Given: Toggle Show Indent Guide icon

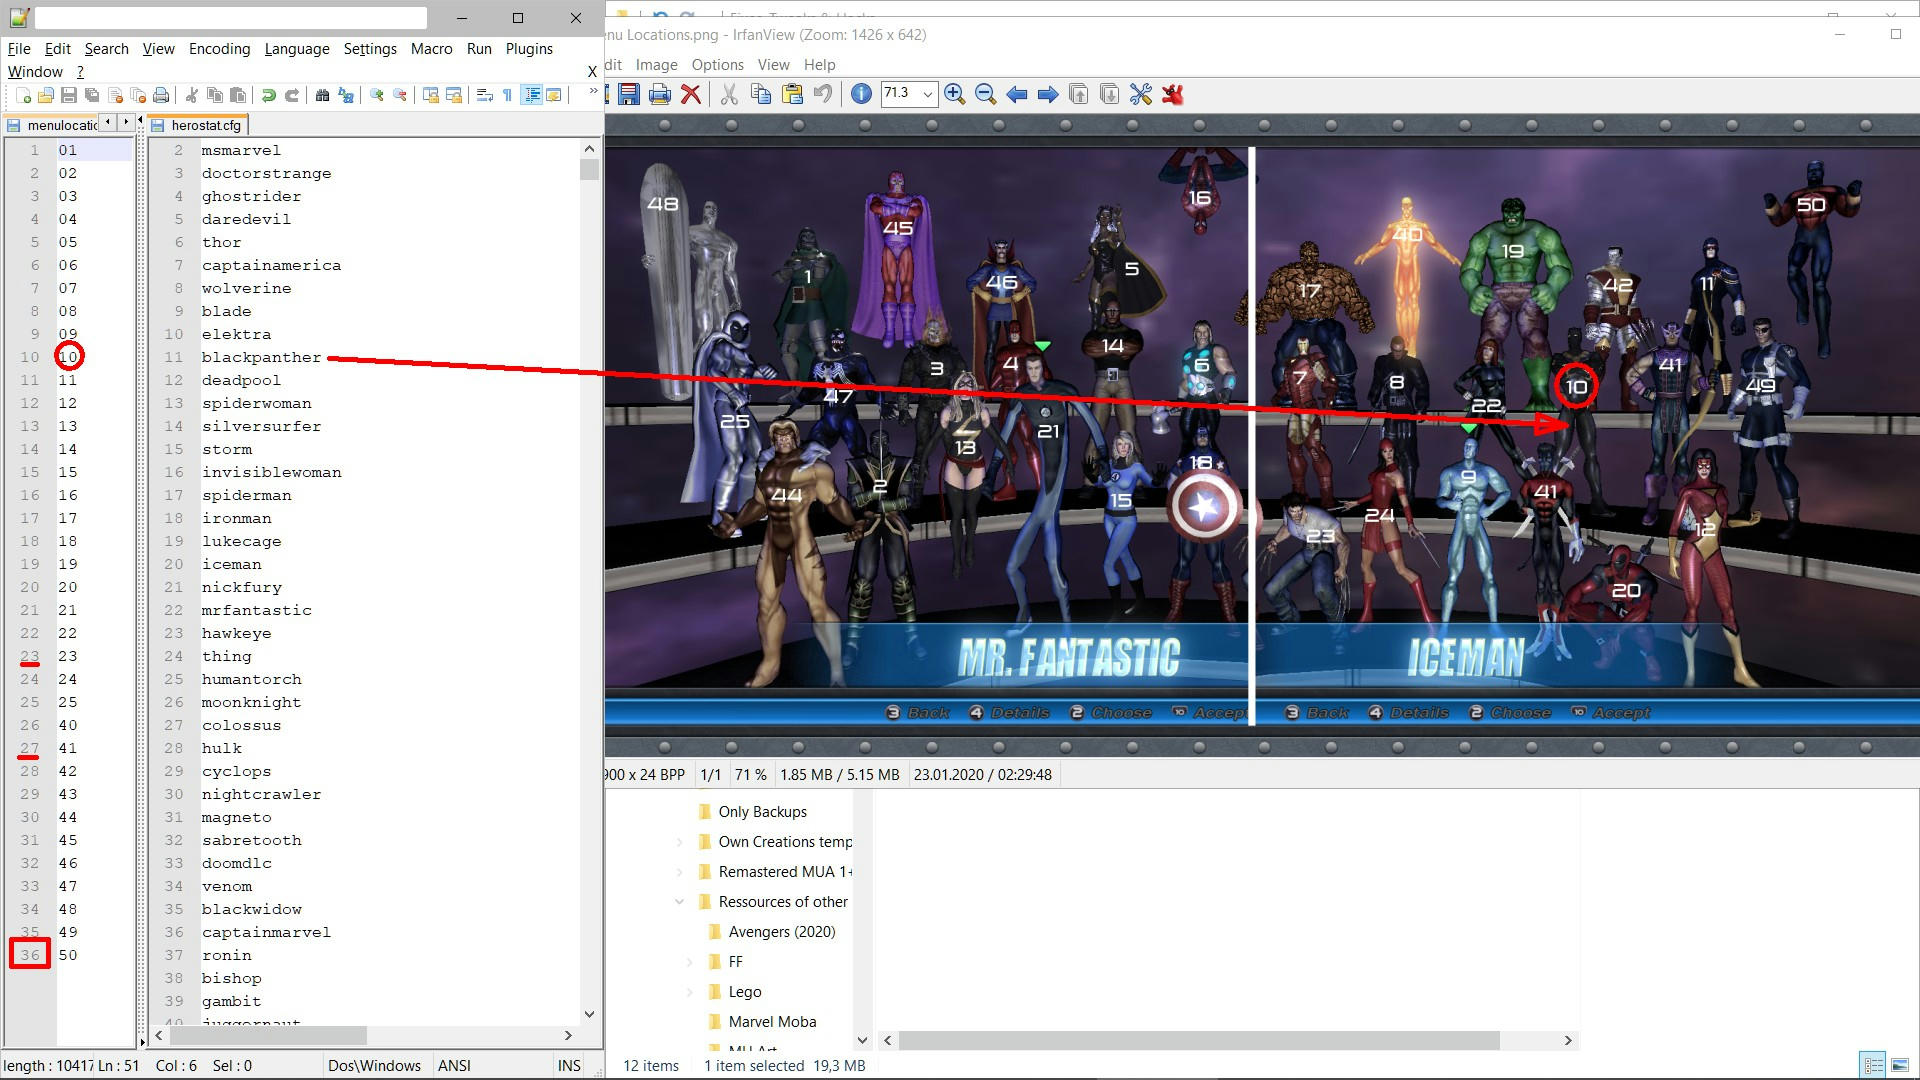Looking at the screenshot, I should [x=532, y=95].
